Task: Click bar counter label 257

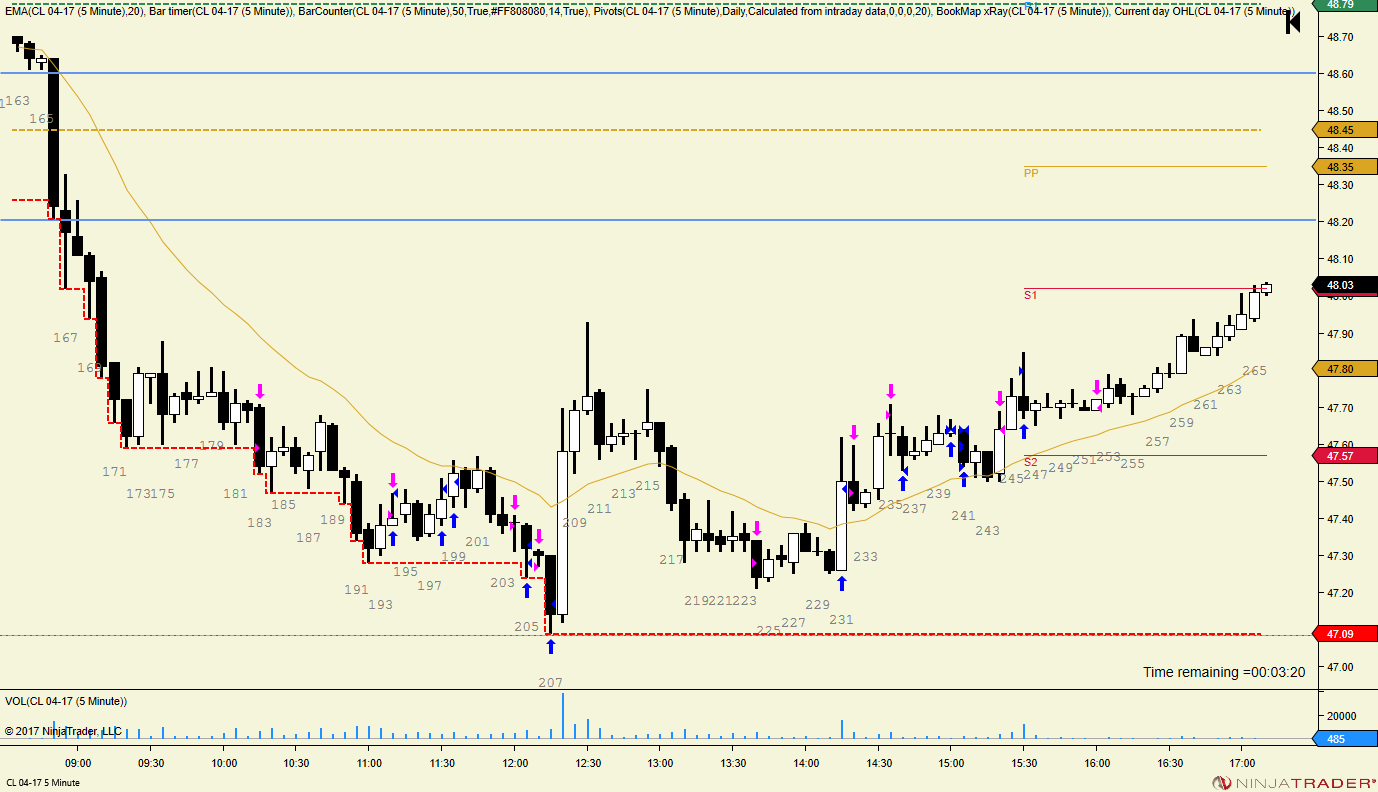Action: pos(1157,442)
